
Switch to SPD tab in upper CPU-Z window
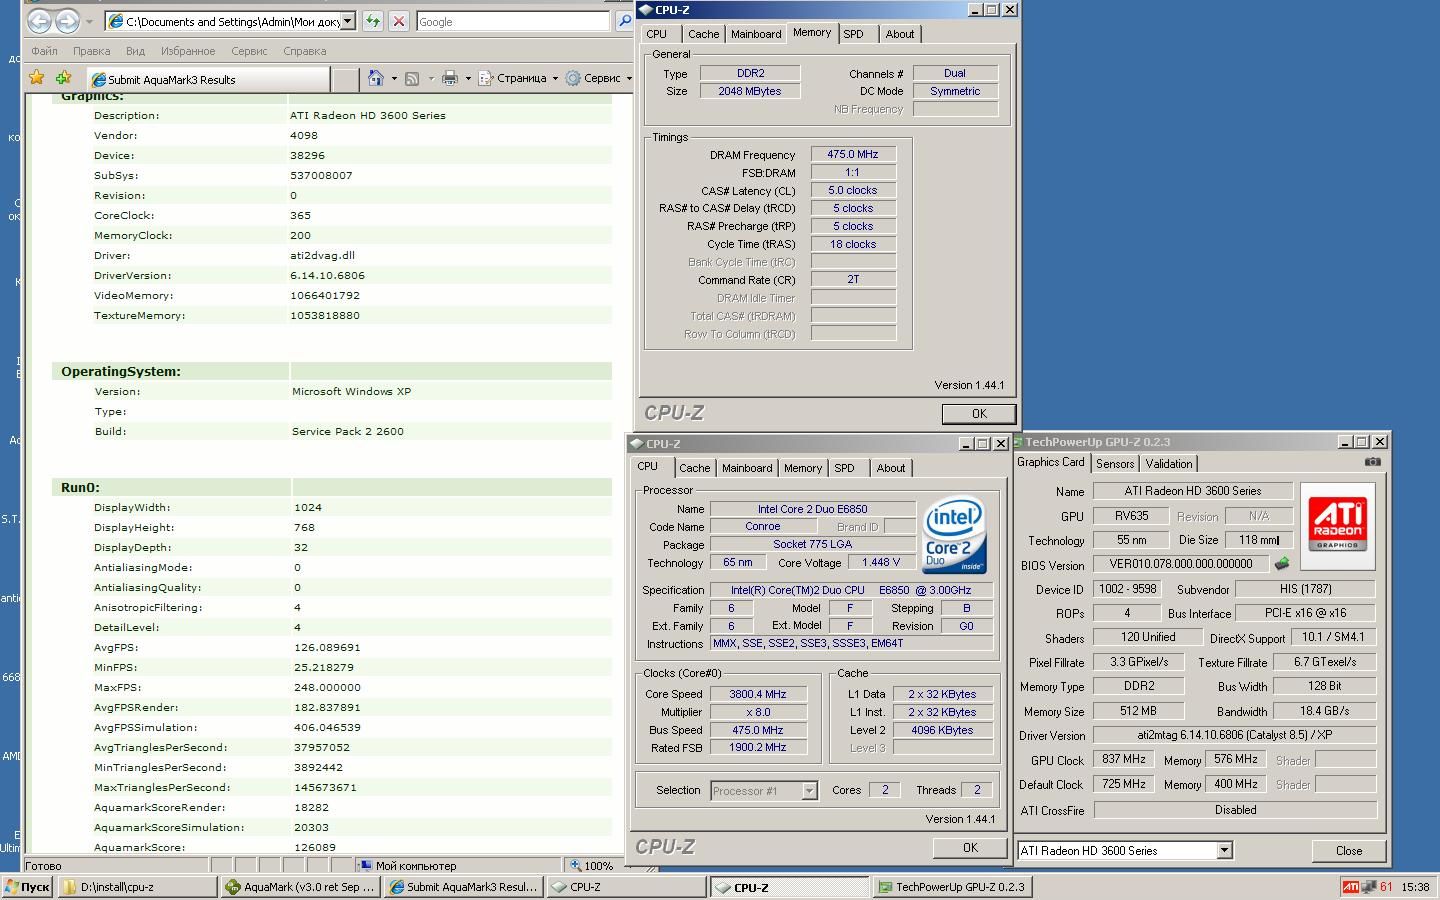853,34
